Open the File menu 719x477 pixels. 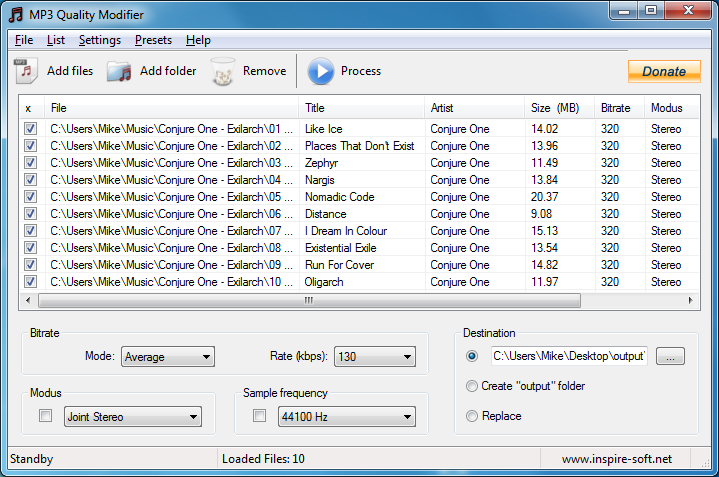pyautogui.click(x=24, y=40)
